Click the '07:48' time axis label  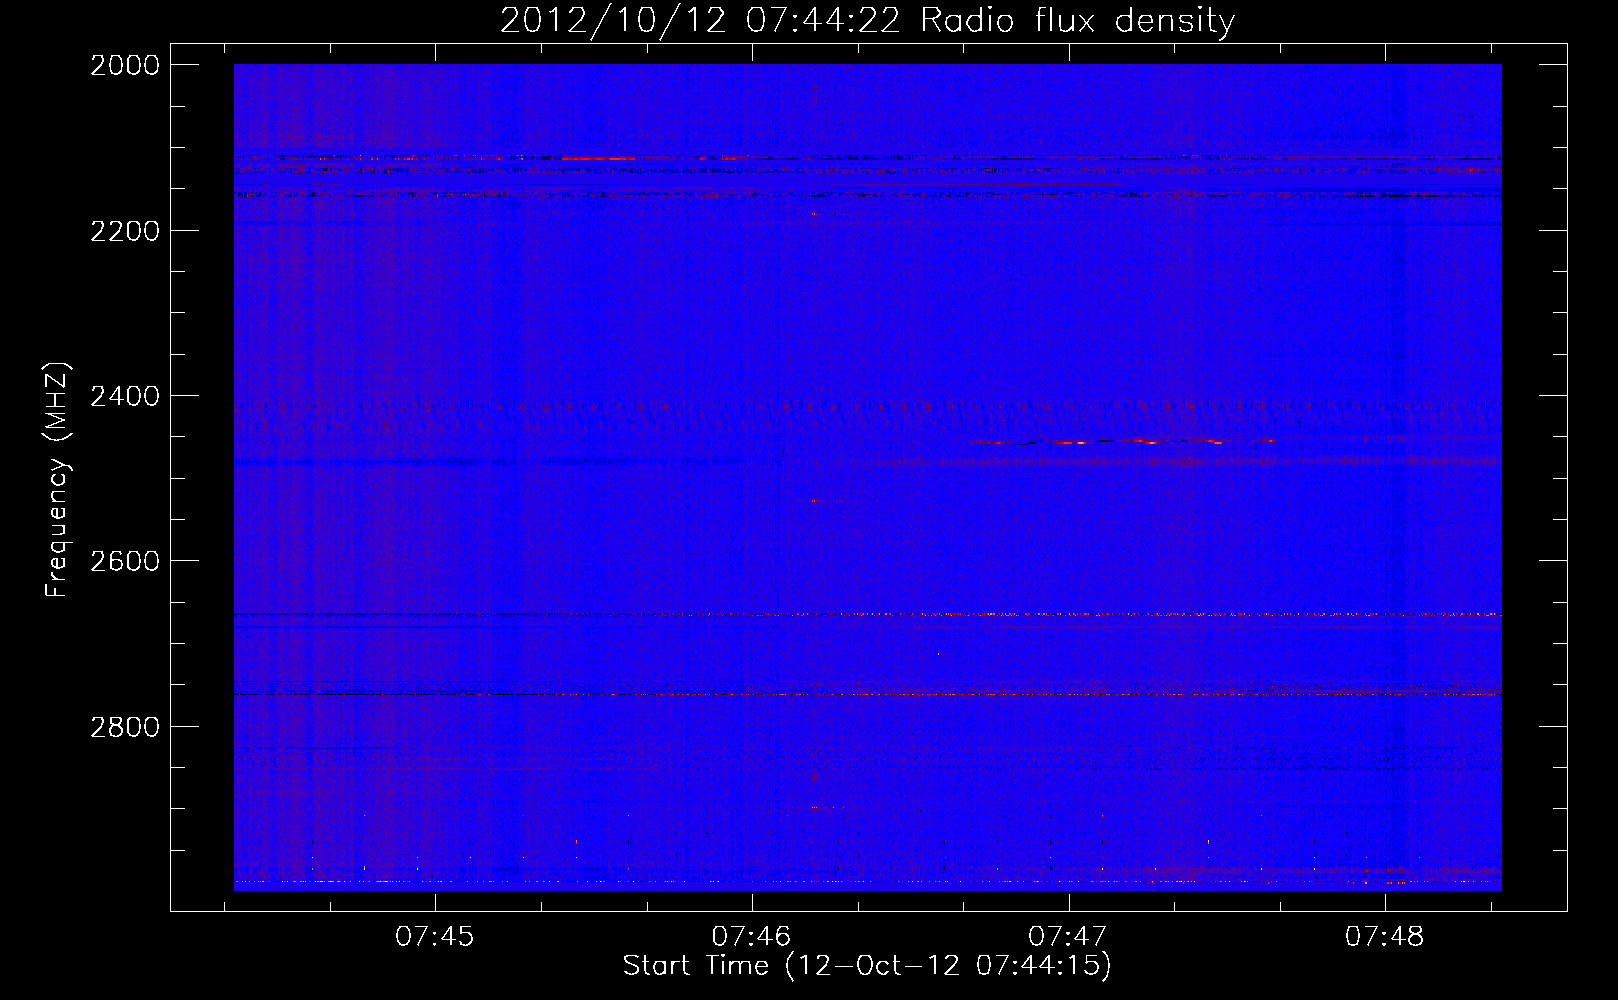coord(1385,937)
